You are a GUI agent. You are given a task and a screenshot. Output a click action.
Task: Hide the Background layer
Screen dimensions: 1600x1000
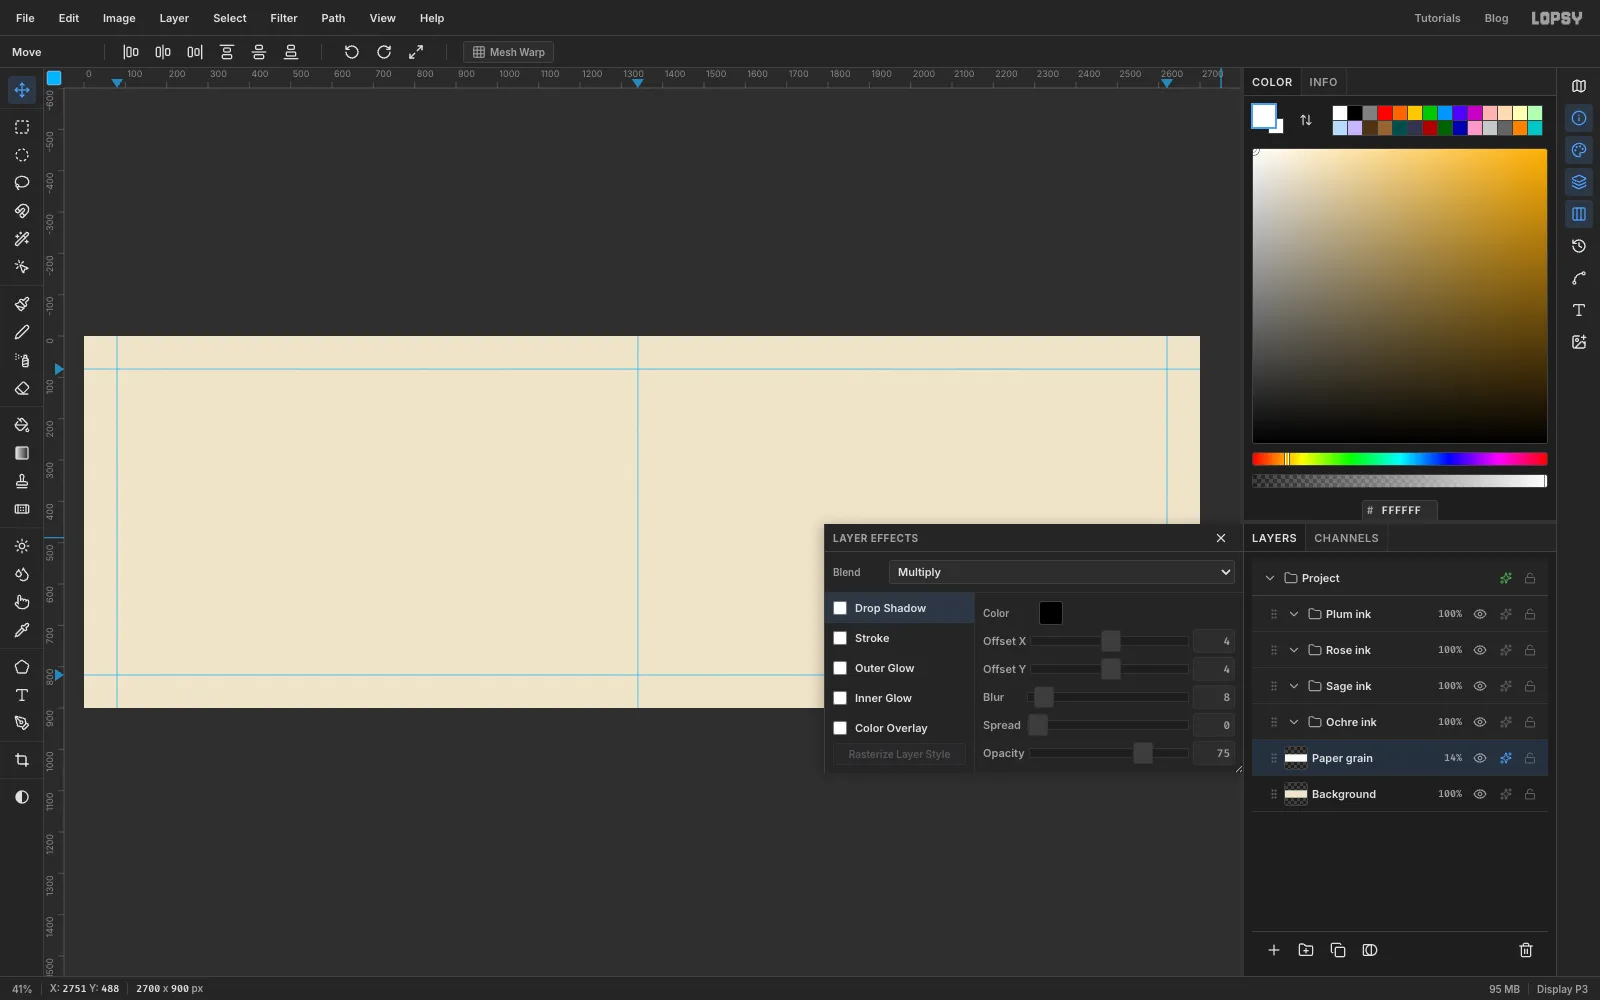[1480, 794]
